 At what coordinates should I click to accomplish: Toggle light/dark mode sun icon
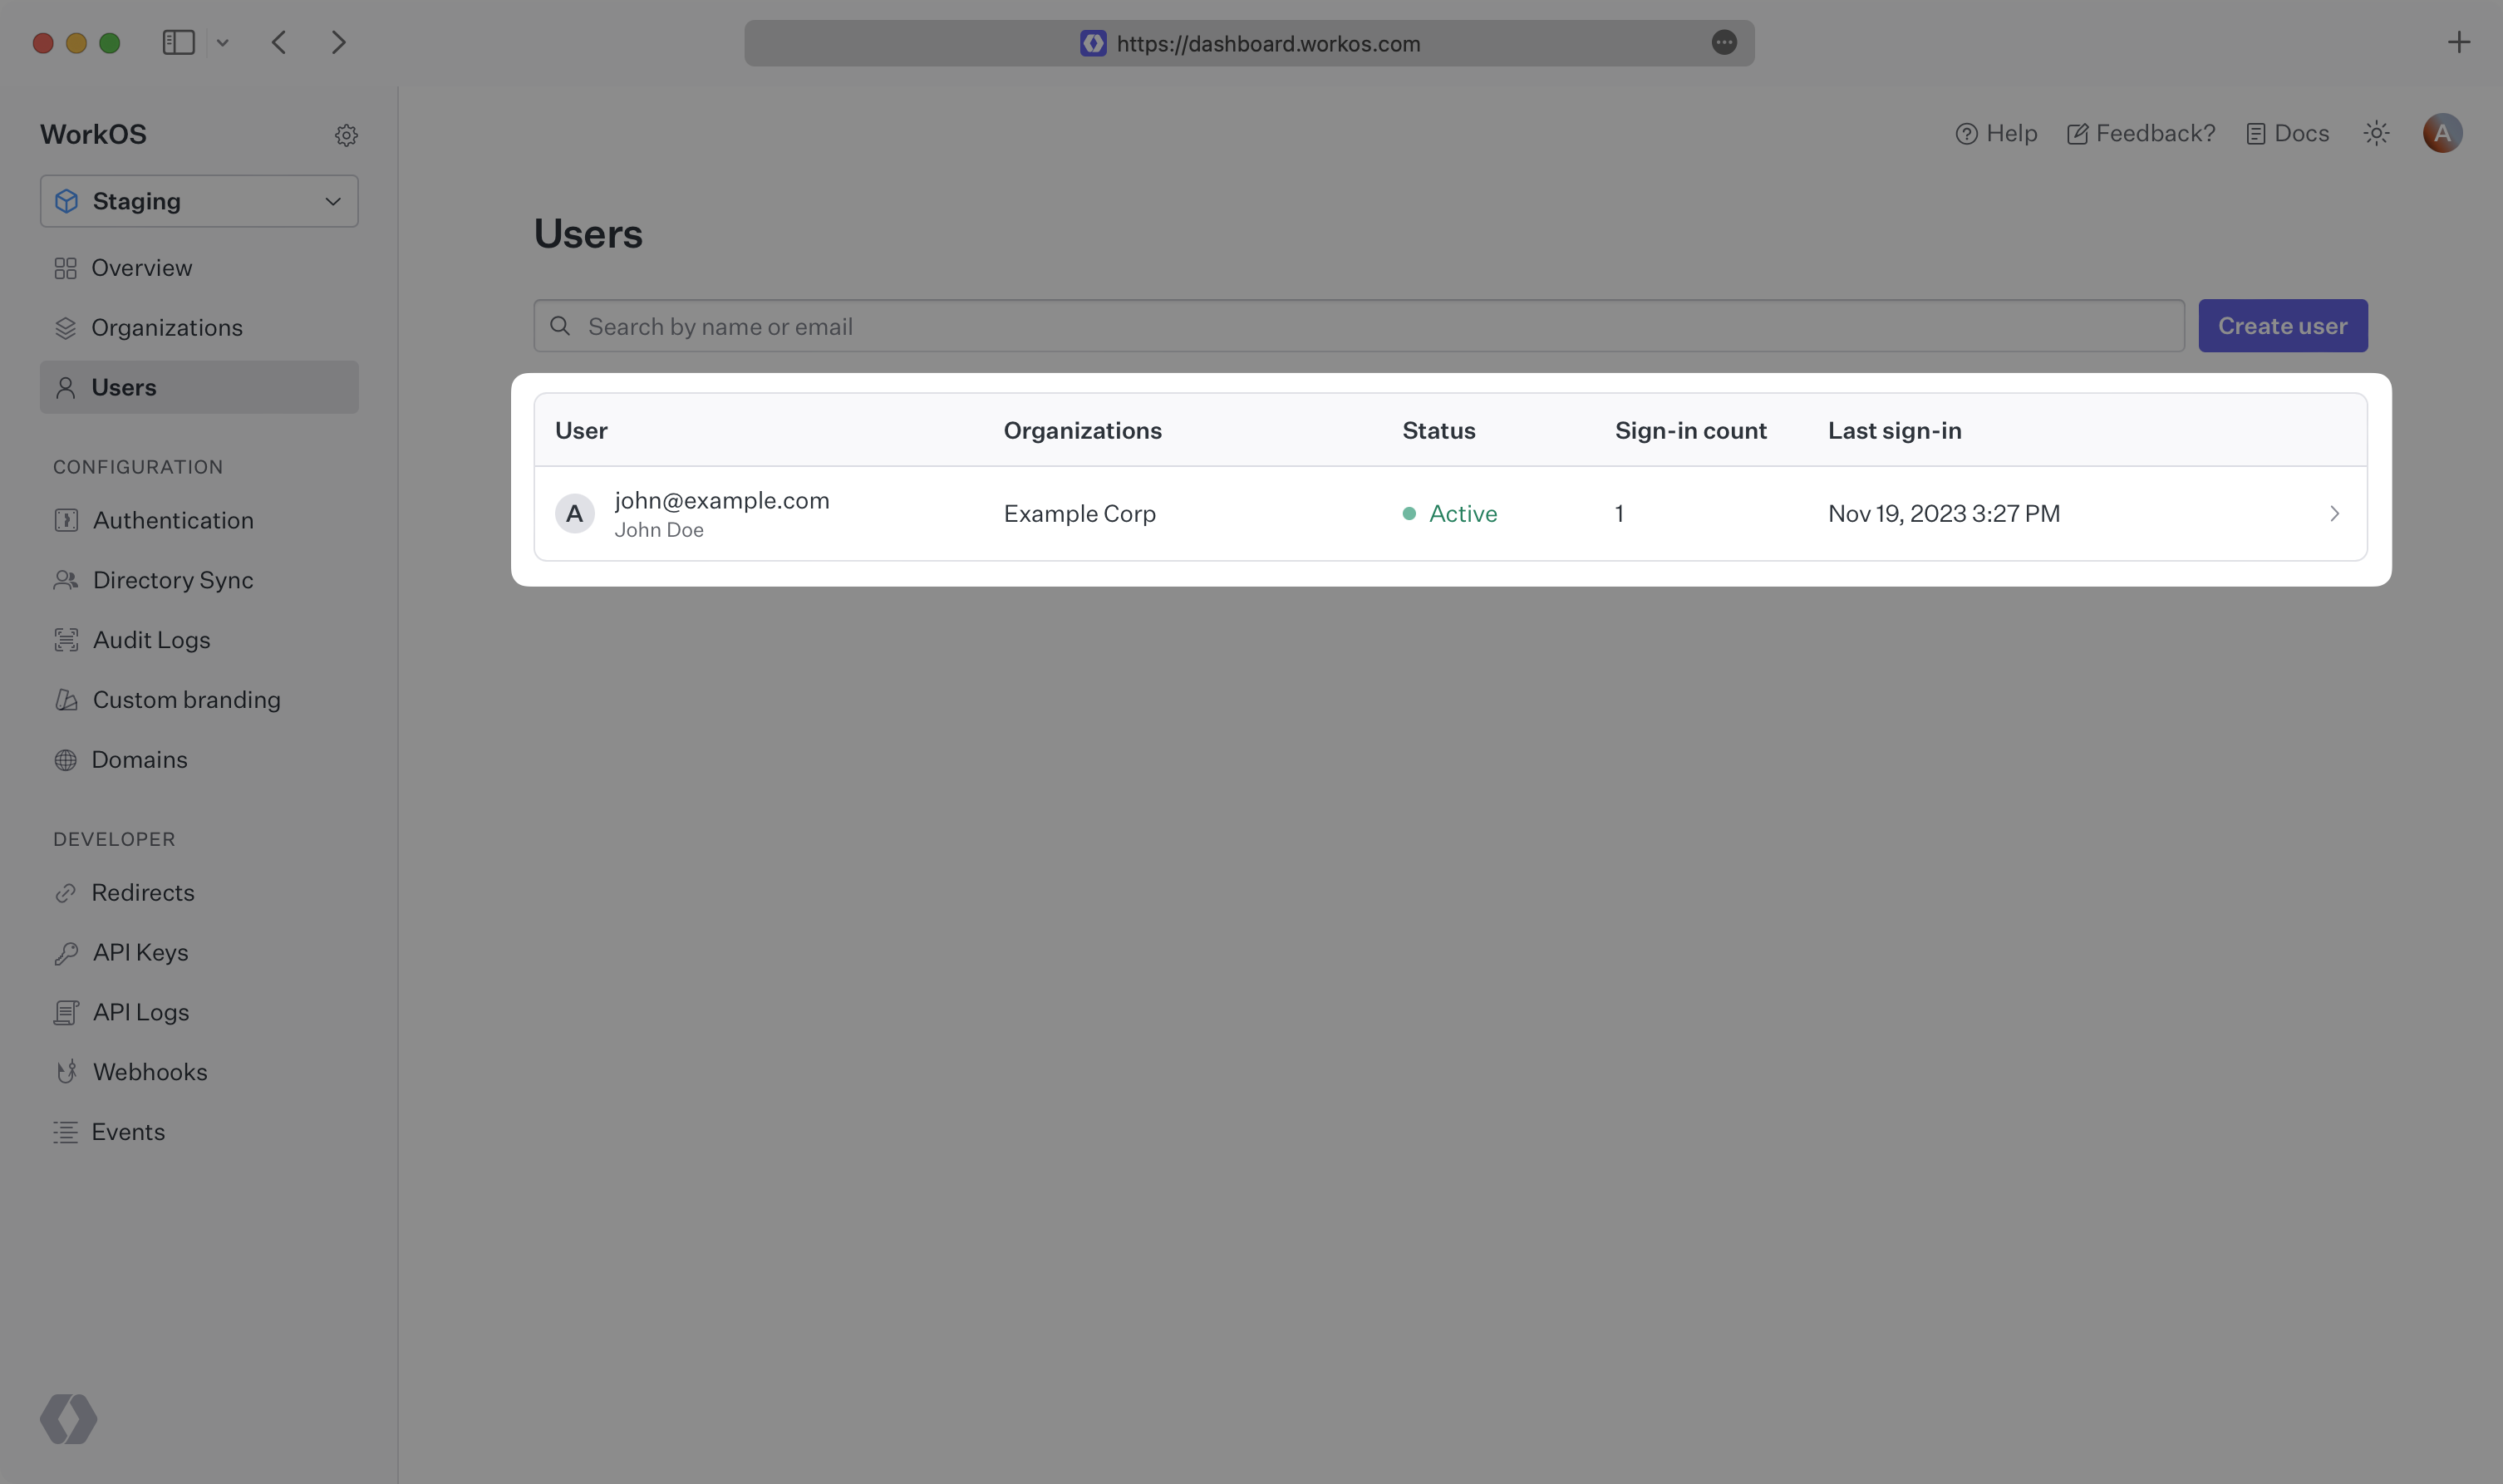coord(2378,132)
